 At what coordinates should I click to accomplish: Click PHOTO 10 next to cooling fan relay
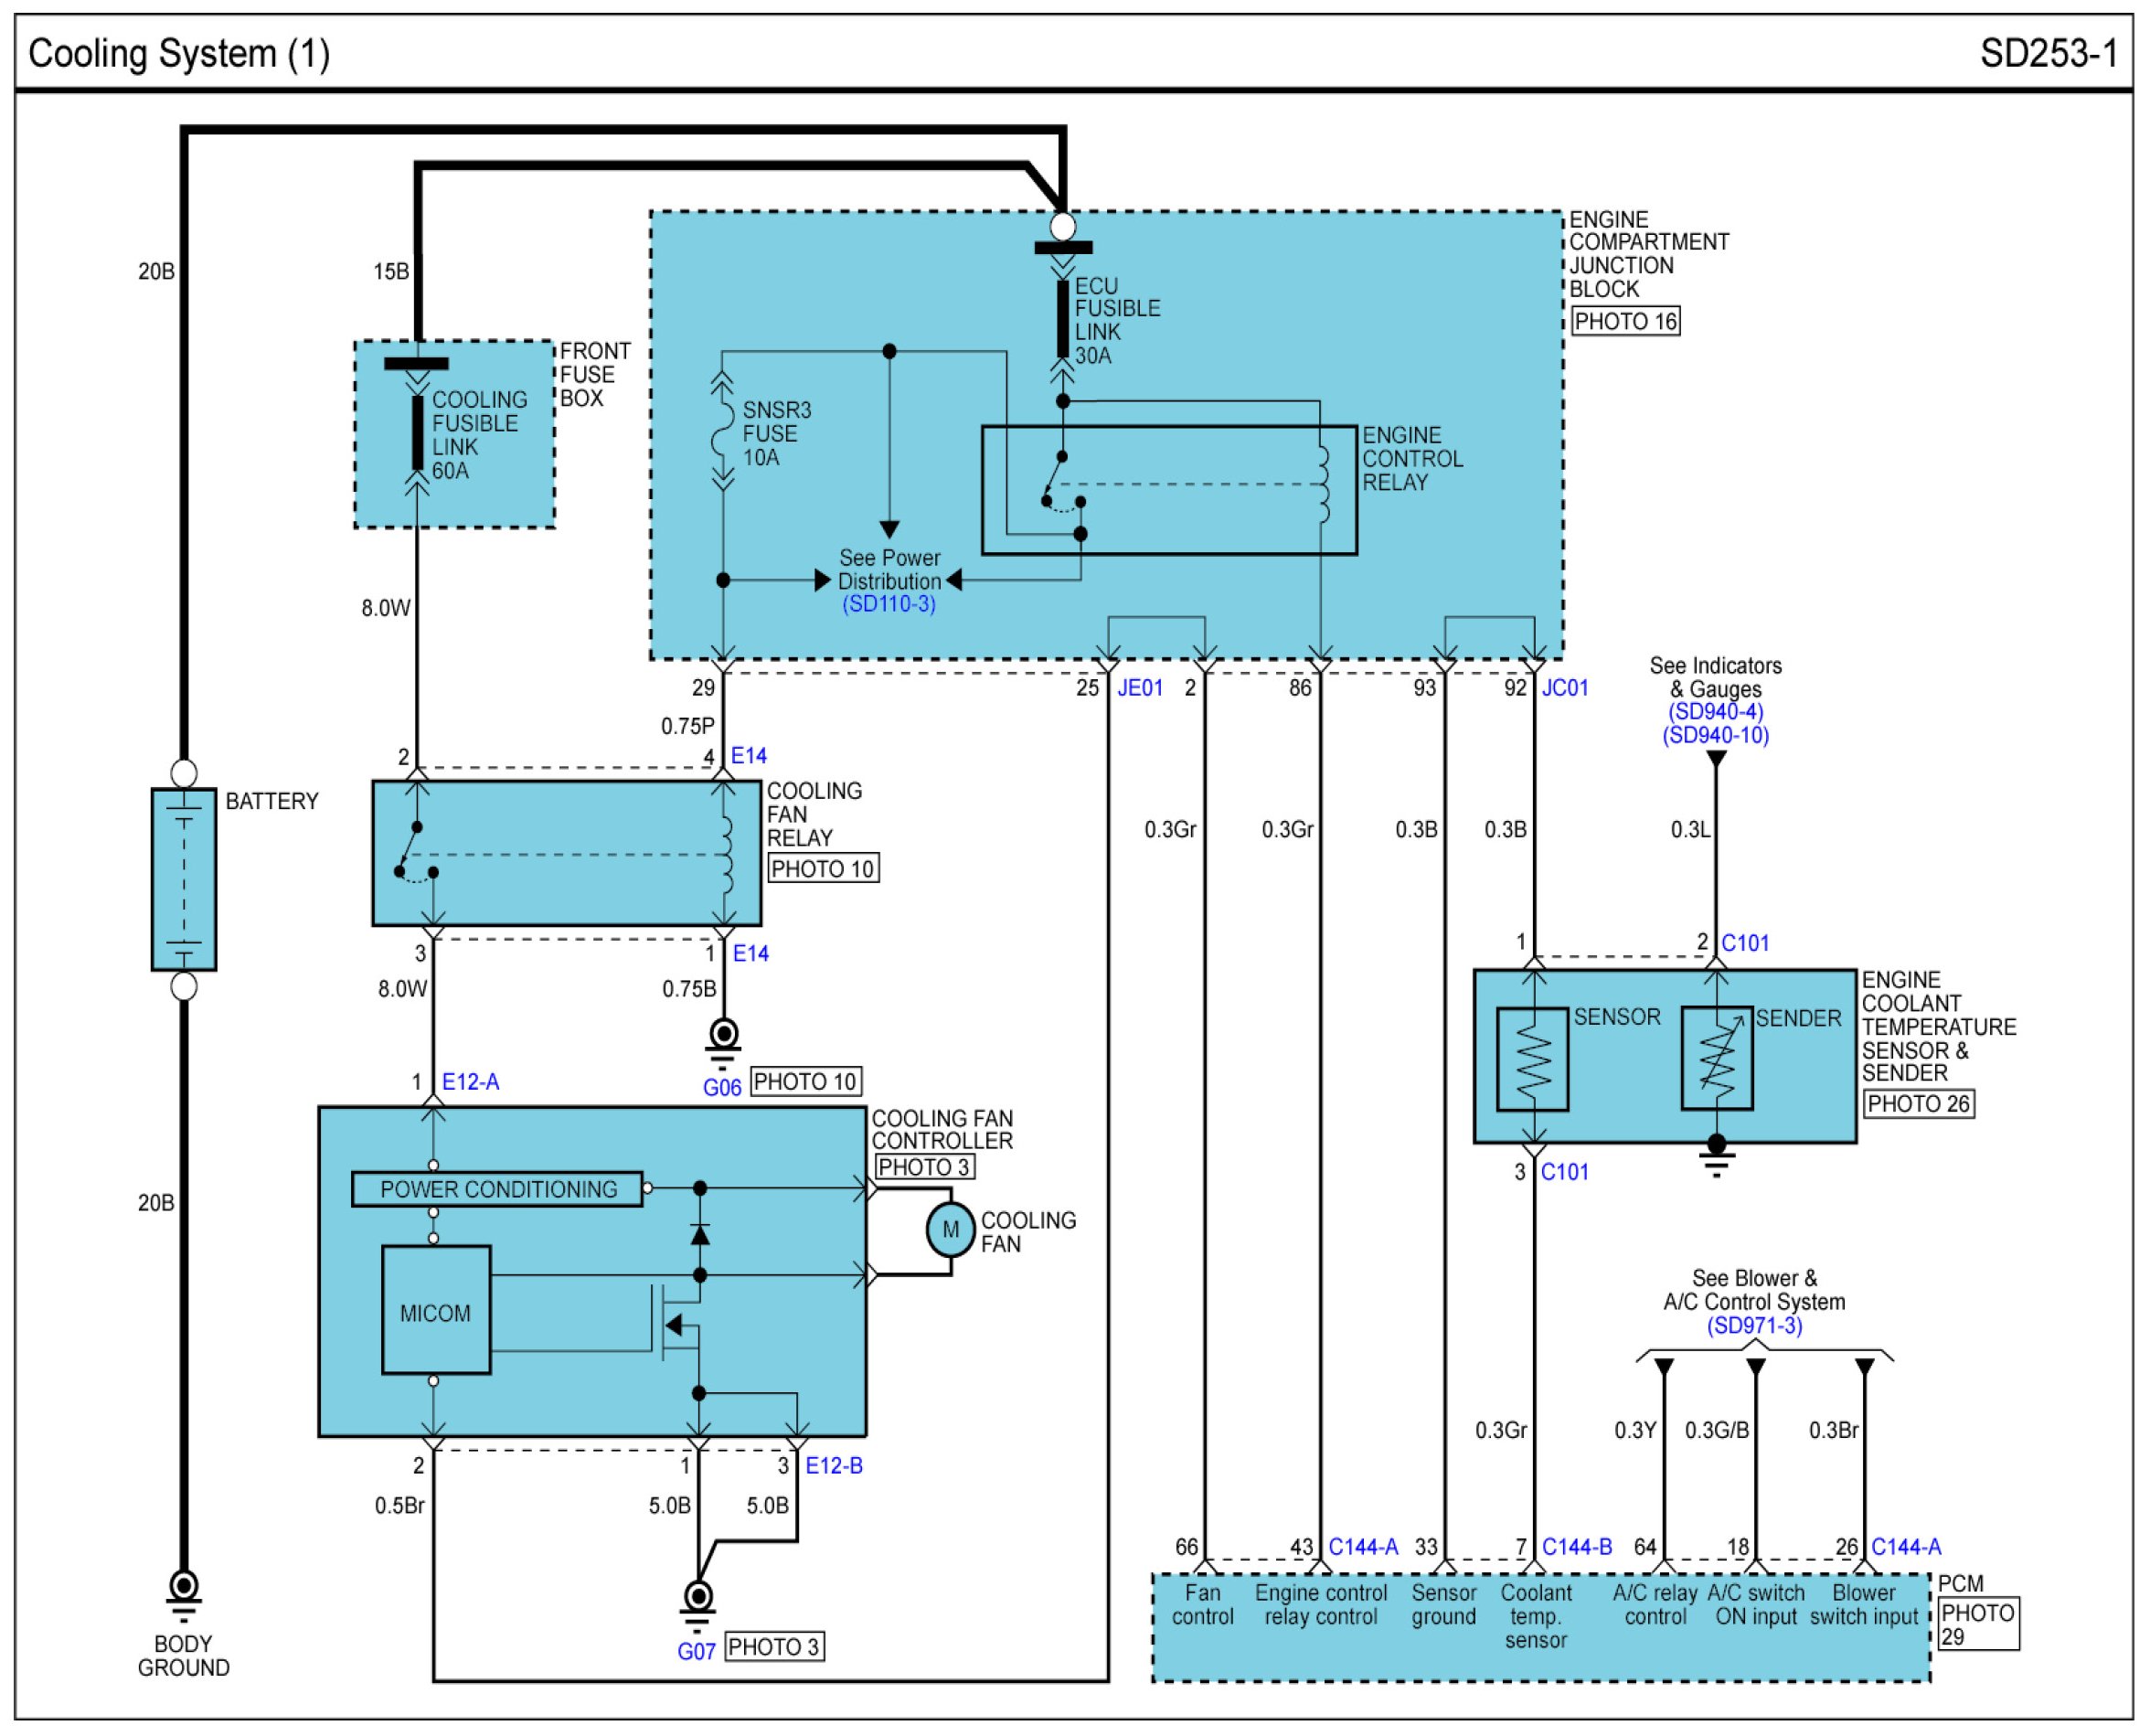click(x=822, y=869)
